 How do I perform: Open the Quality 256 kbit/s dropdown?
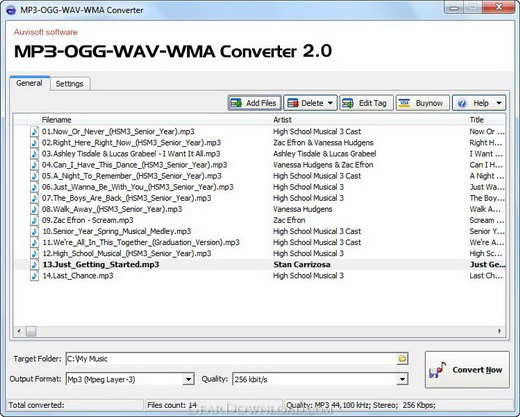[x=320, y=379]
